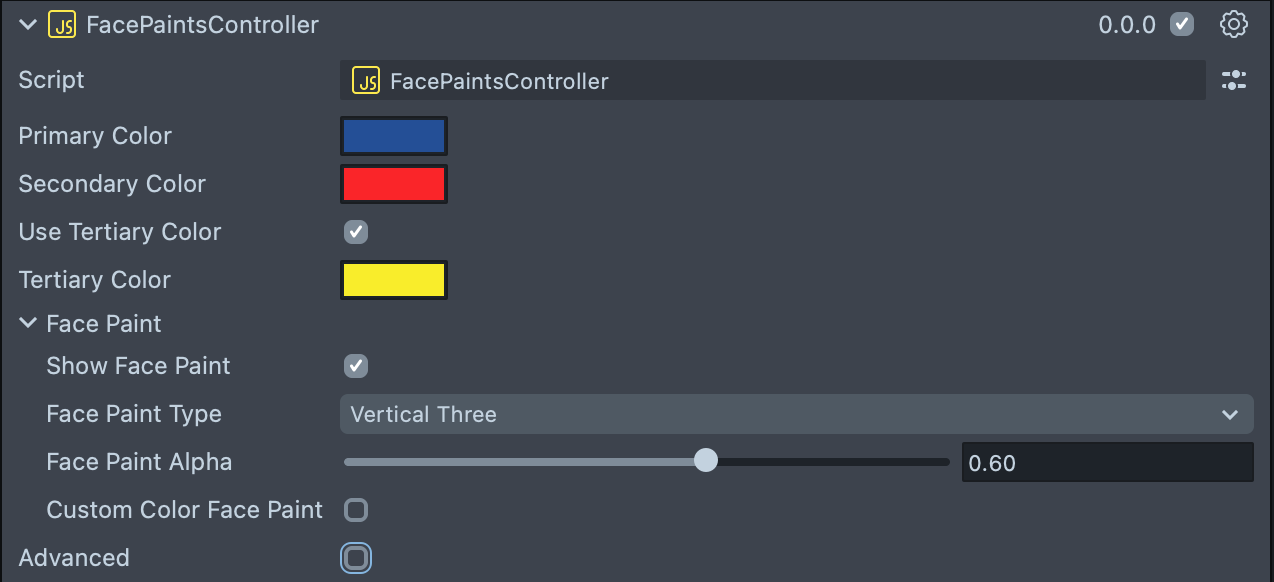Open the Tertiary Color yellow swatch
1274x582 pixels.
tap(394, 280)
